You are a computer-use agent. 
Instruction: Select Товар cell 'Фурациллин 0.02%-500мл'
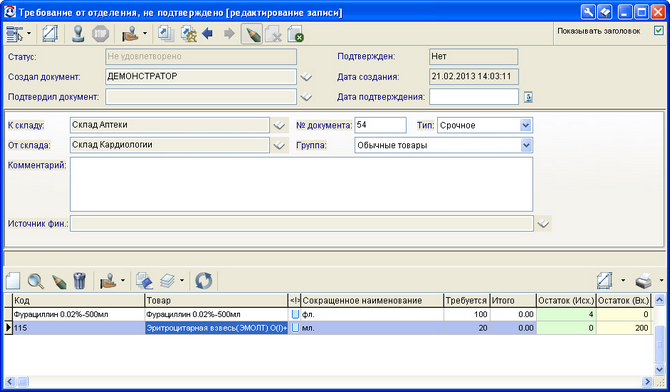click(216, 314)
